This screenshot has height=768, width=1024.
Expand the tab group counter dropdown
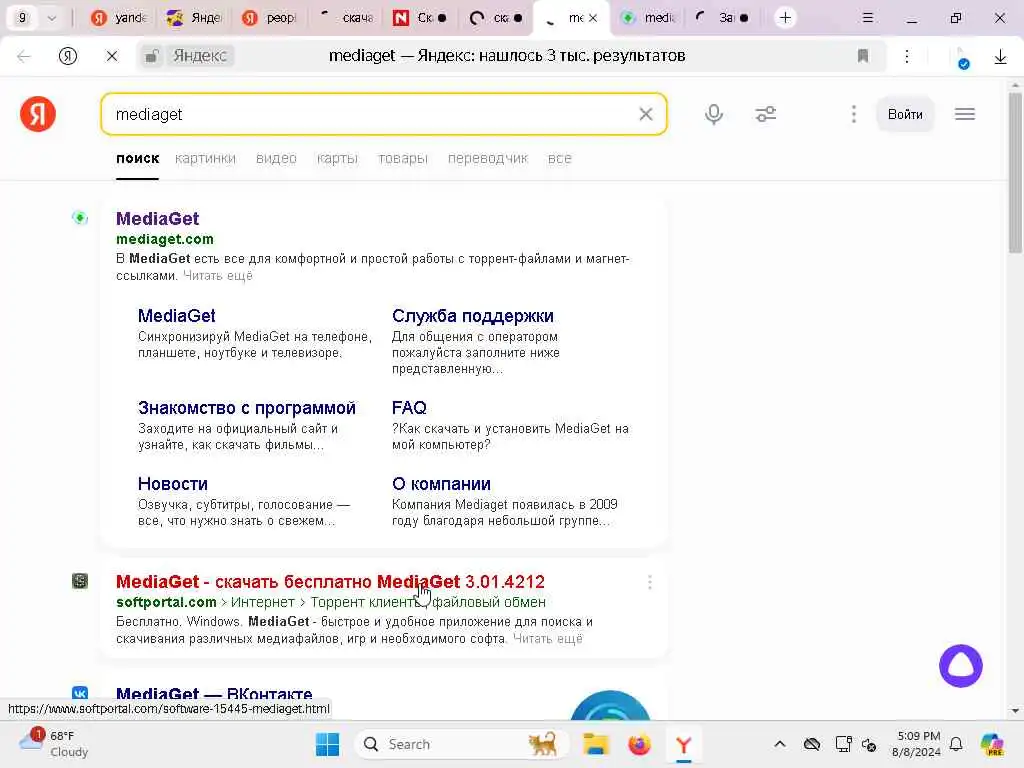(x=52, y=18)
